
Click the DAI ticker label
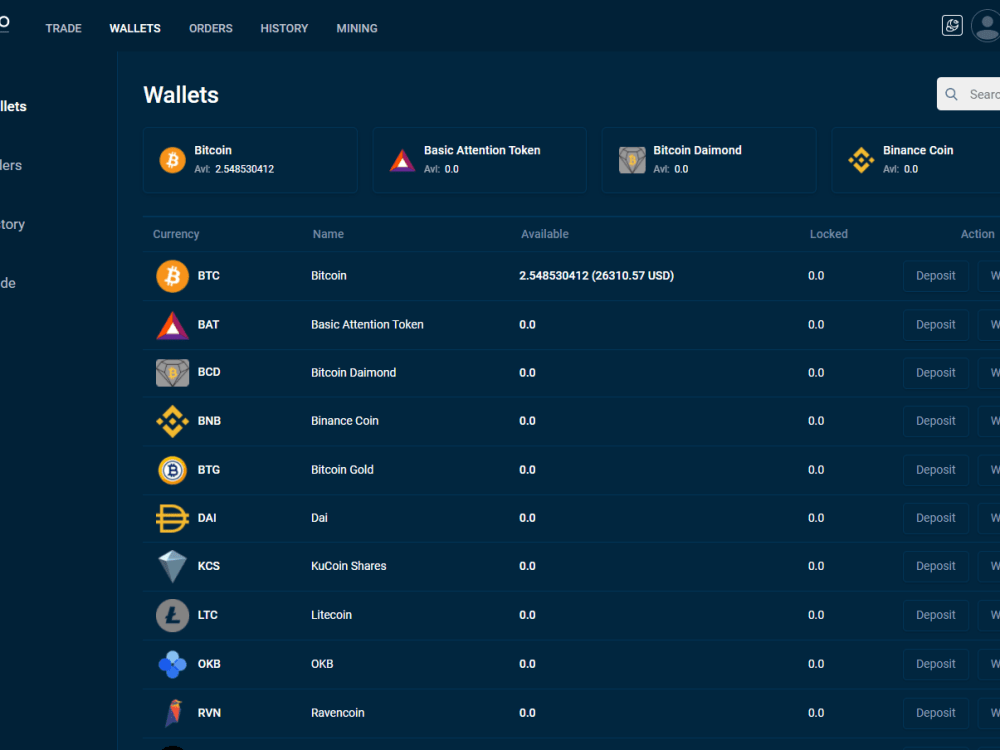(207, 518)
